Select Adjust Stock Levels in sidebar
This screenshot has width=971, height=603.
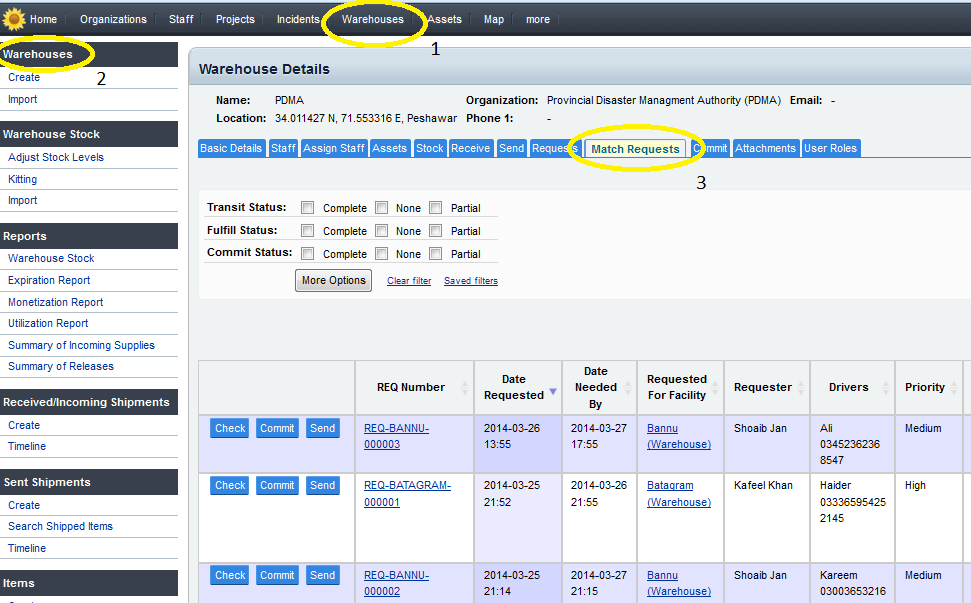click(x=56, y=157)
